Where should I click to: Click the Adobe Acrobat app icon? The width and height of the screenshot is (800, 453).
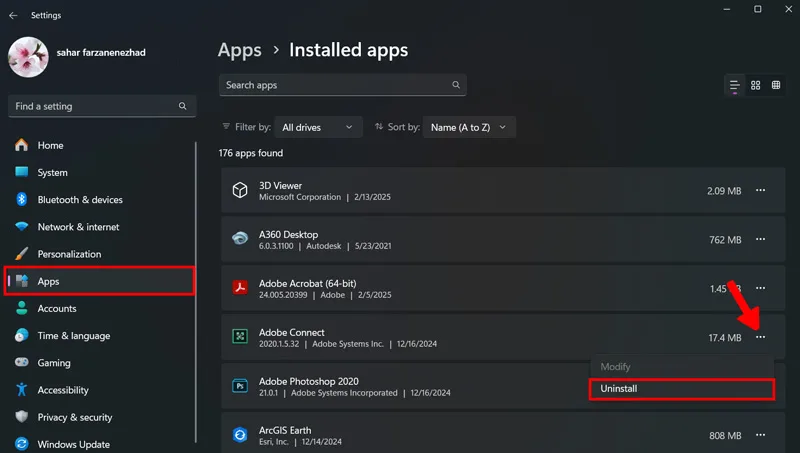click(x=240, y=287)
